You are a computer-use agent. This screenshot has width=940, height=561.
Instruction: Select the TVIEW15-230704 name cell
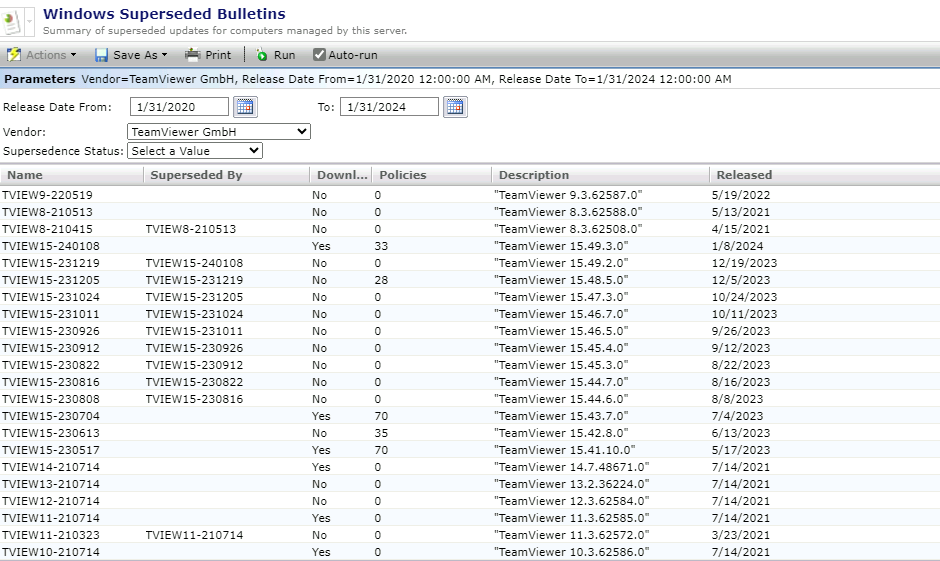click(51, 416)
